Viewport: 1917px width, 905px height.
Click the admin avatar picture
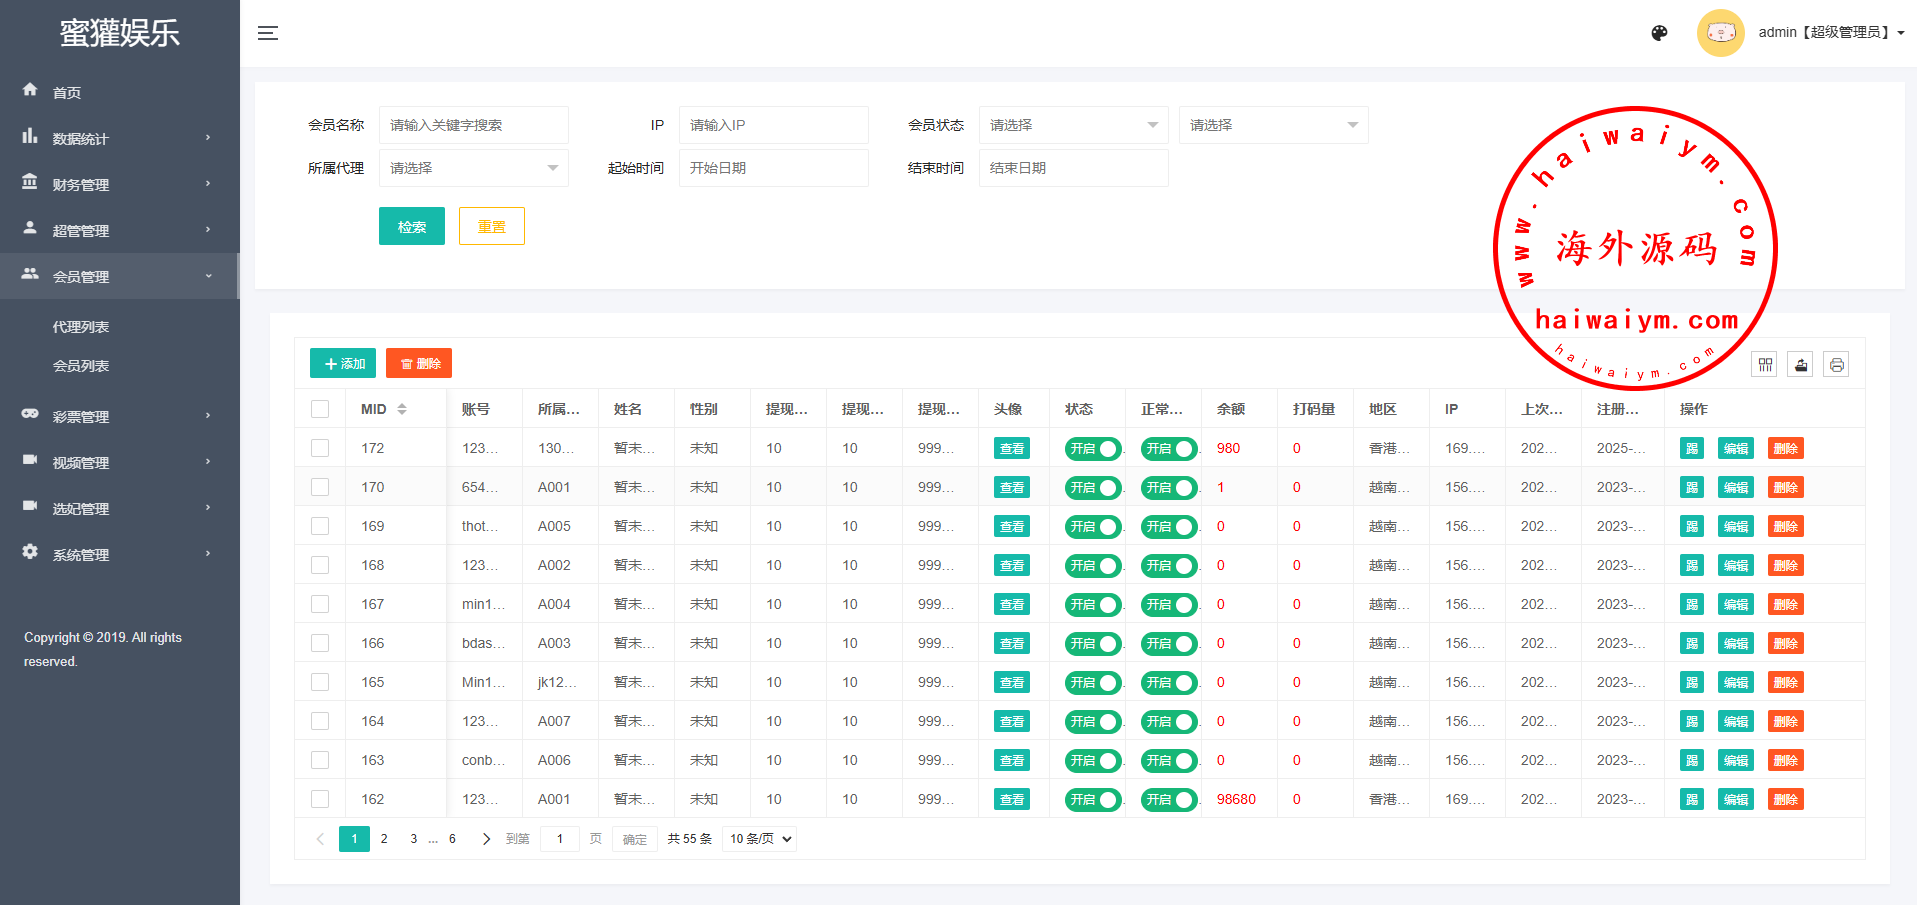tap(1720, 33)
